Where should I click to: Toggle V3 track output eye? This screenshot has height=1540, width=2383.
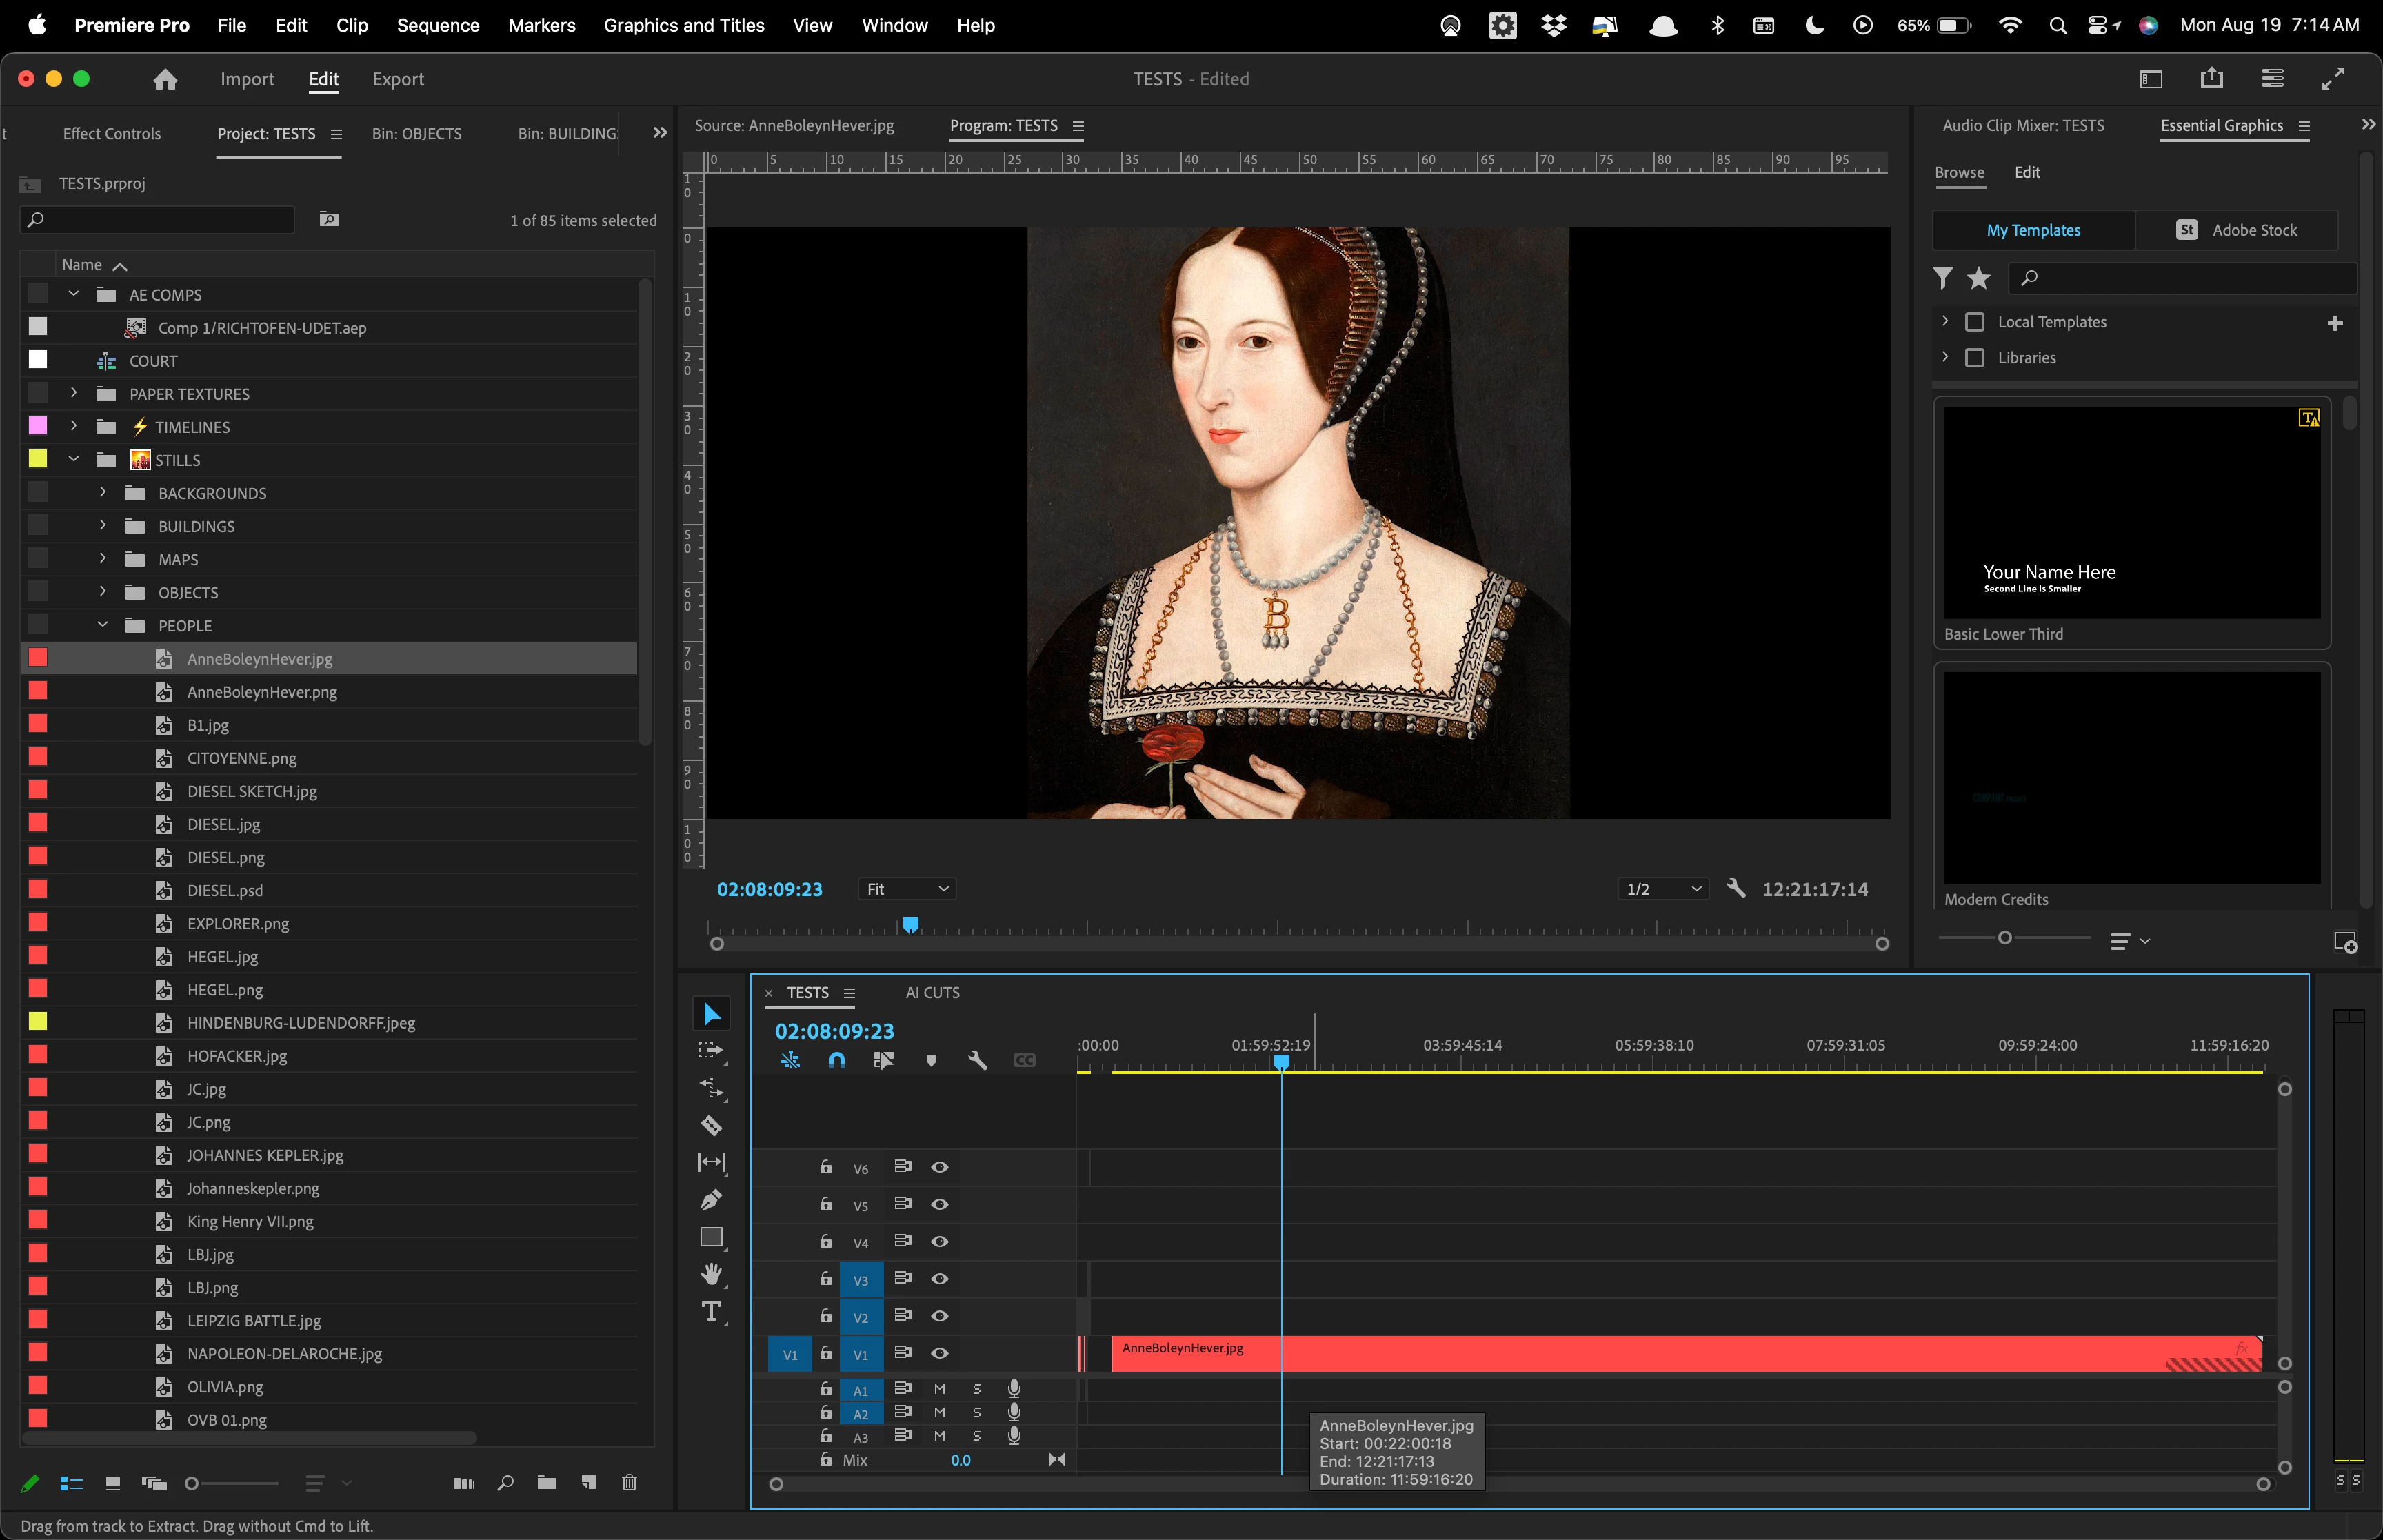coord(939,1278)
